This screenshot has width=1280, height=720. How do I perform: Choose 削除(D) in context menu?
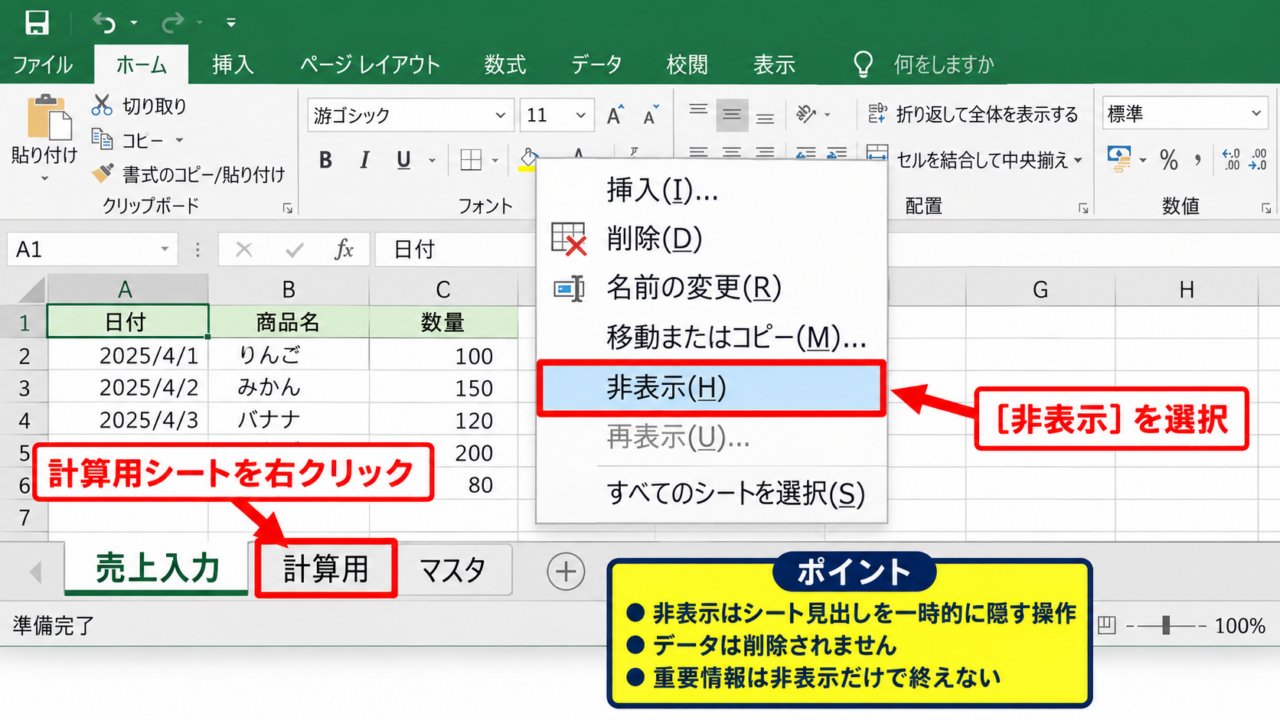[x=711, y=239]
